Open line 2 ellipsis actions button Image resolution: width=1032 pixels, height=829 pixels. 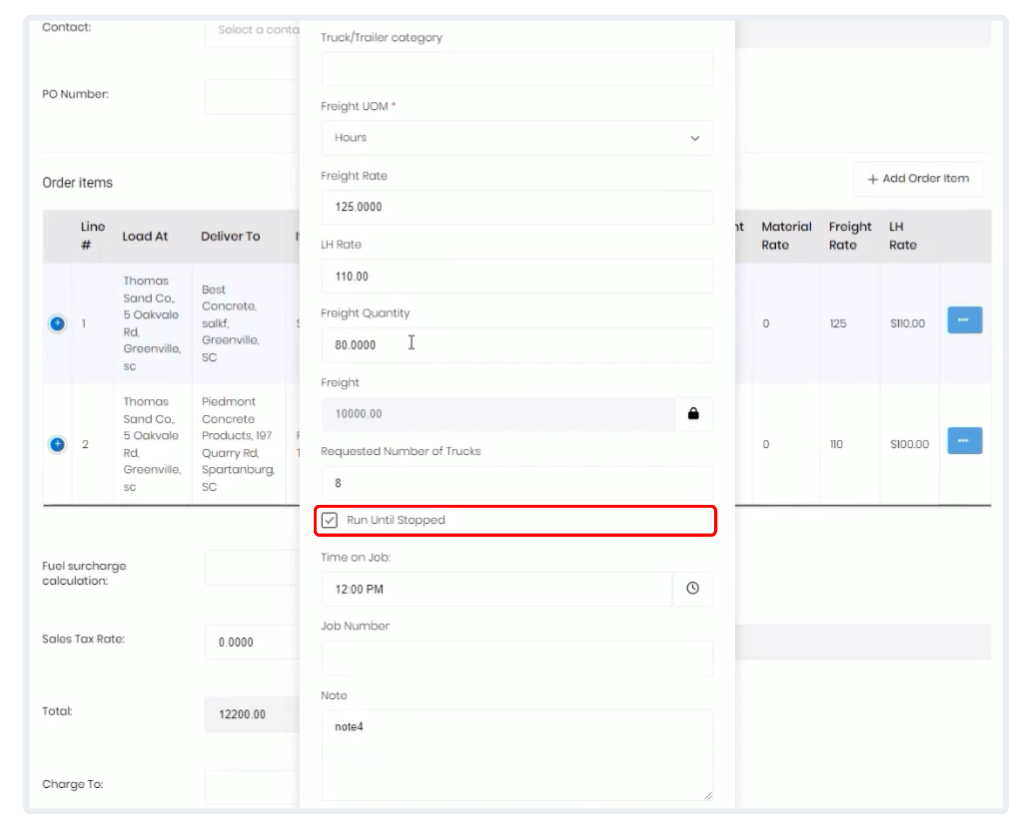click(964, 441)
